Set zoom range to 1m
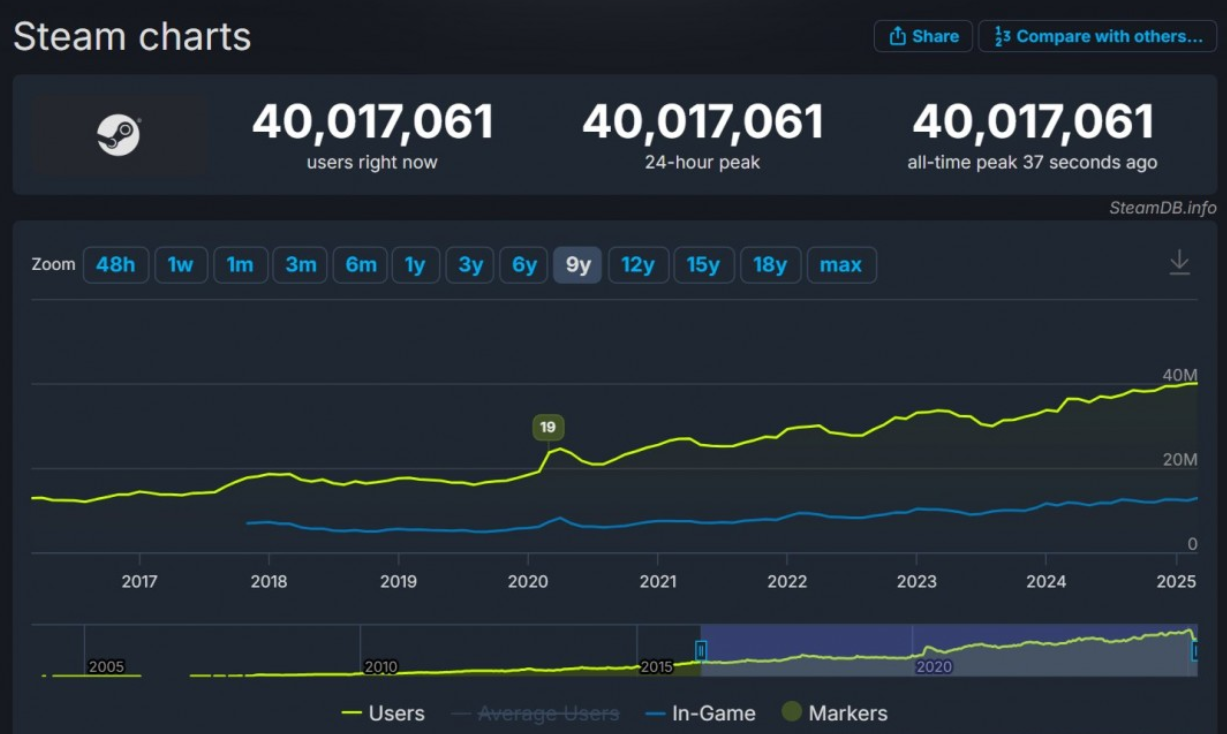 coord(240,265)
